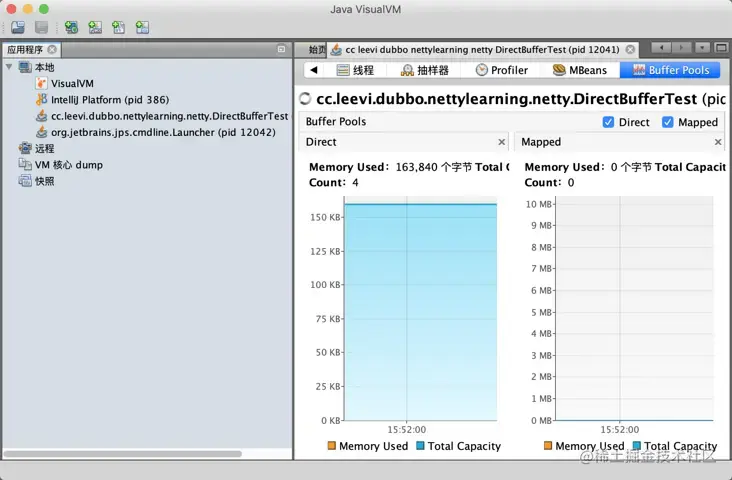Click 'Count: 0' in the Mapped panel
The width and height of the screenshot is (732, 480).
(549, 183)
